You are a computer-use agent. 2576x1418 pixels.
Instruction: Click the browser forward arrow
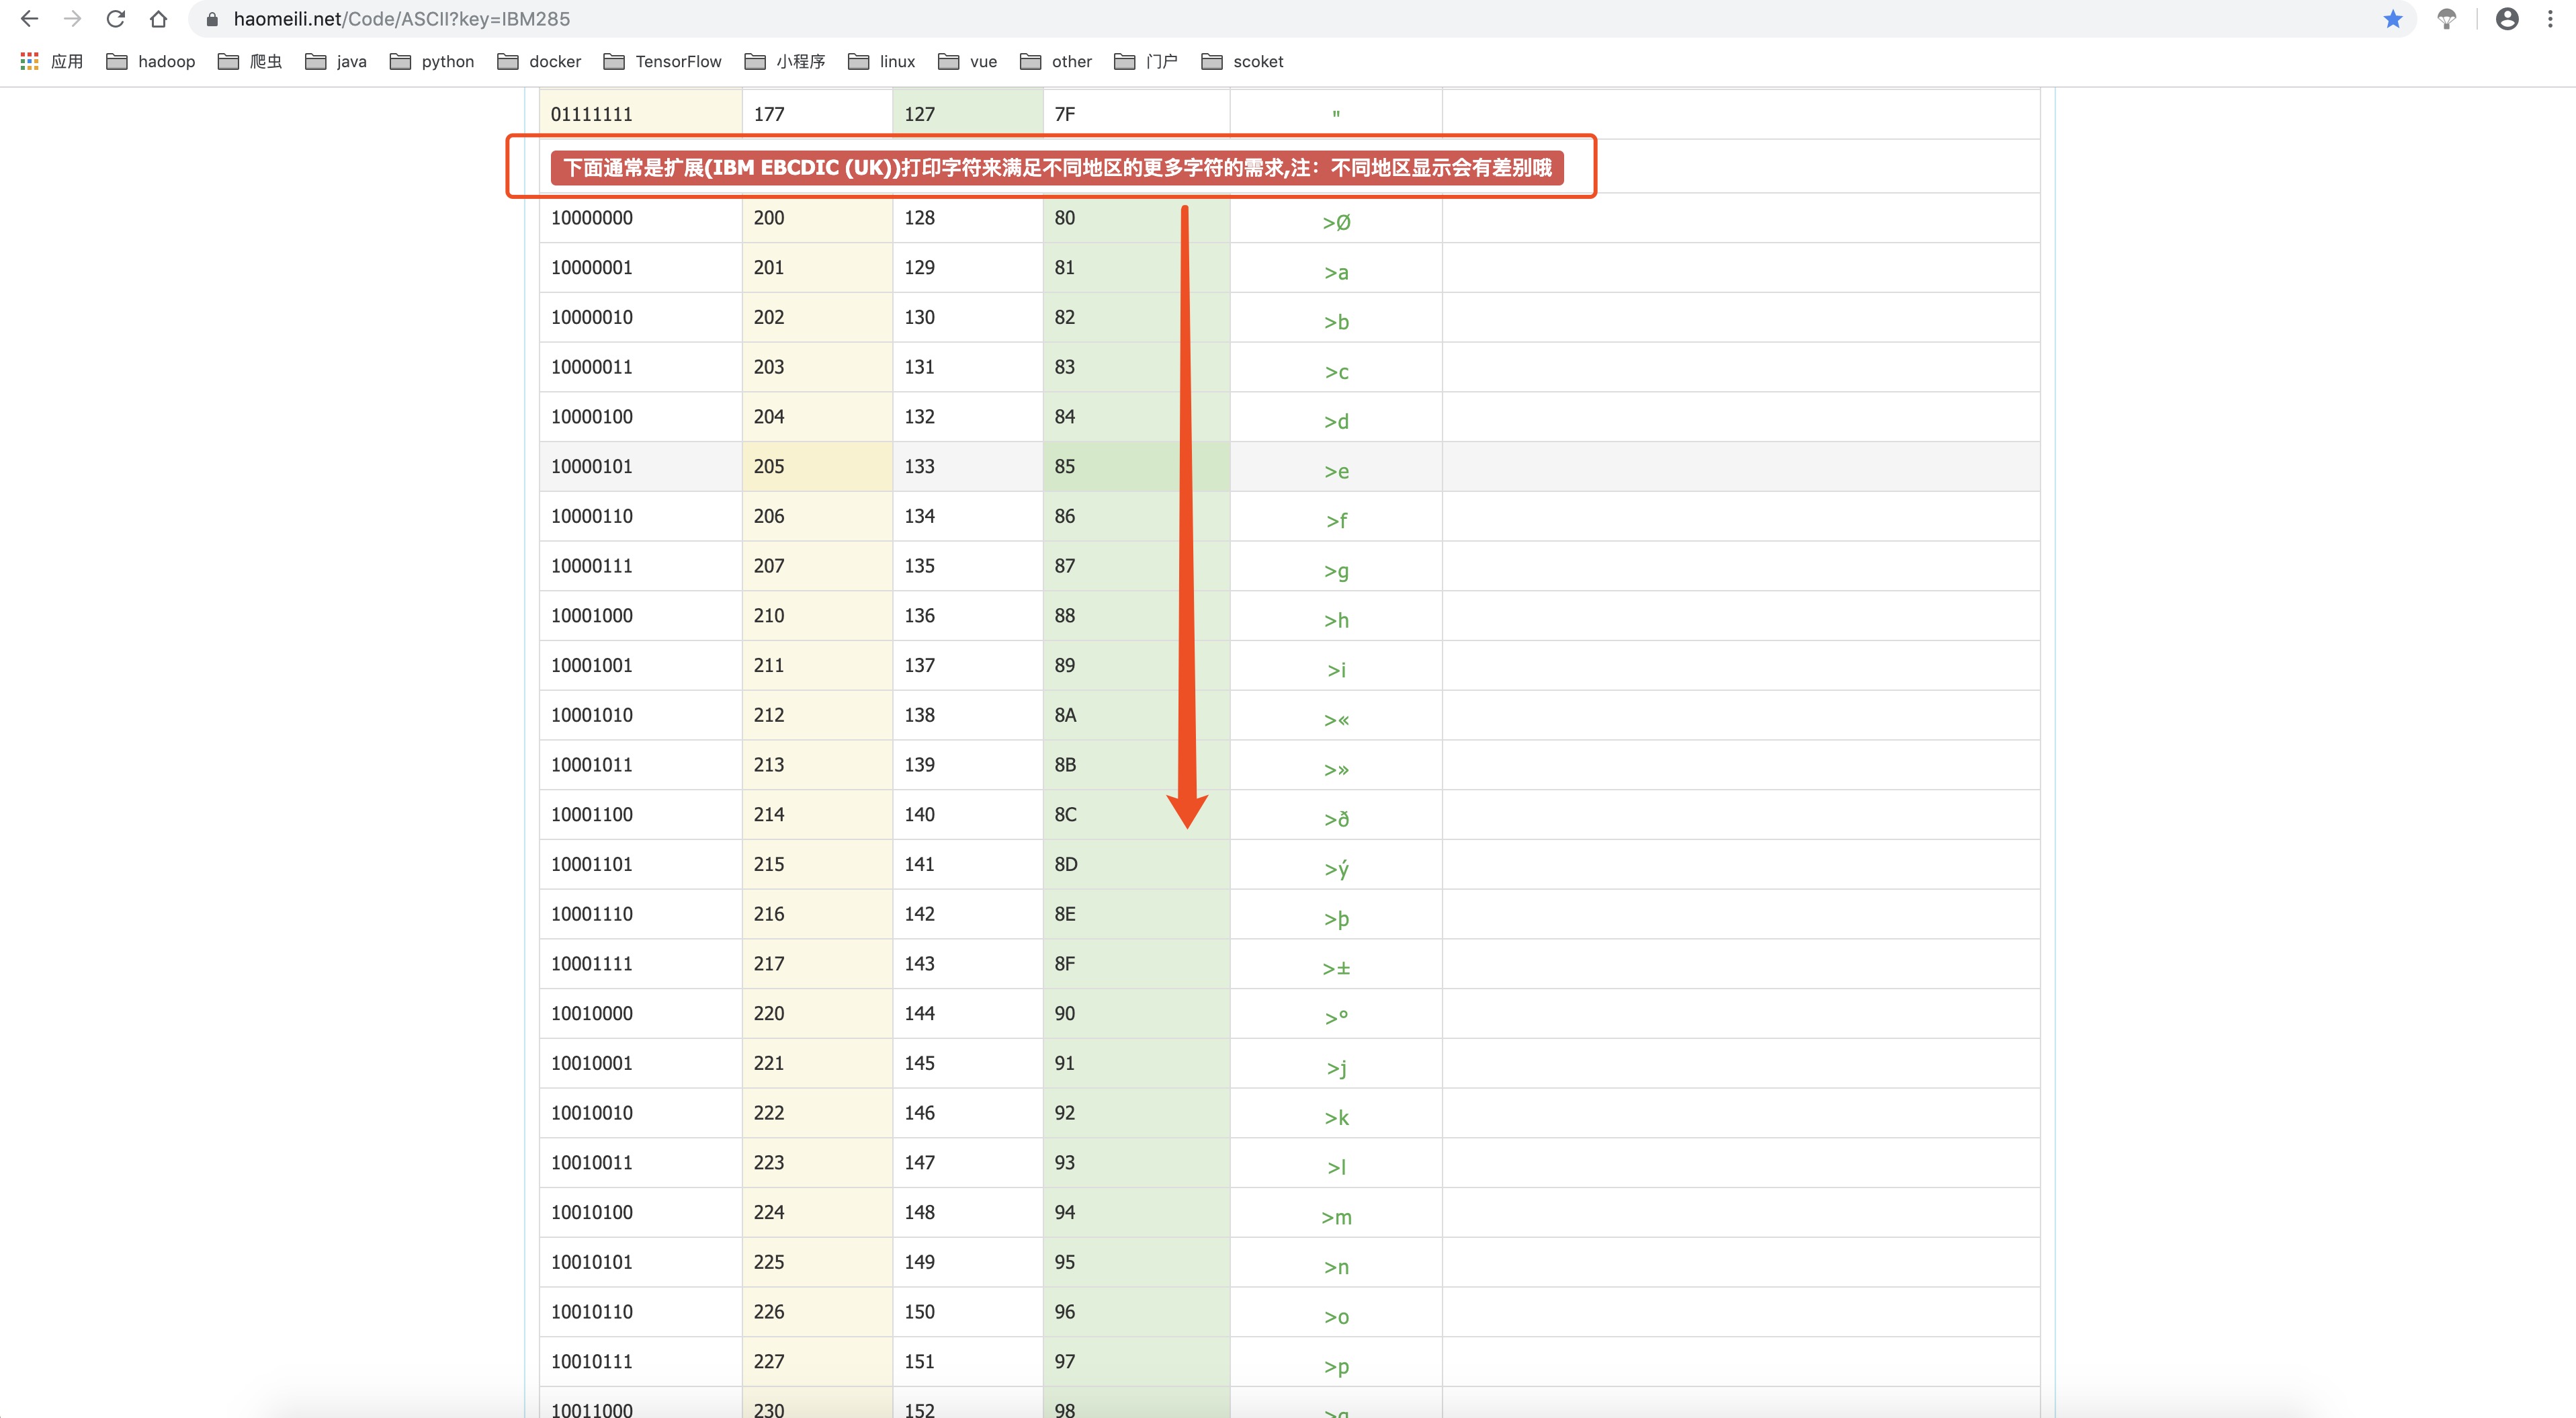72,19
